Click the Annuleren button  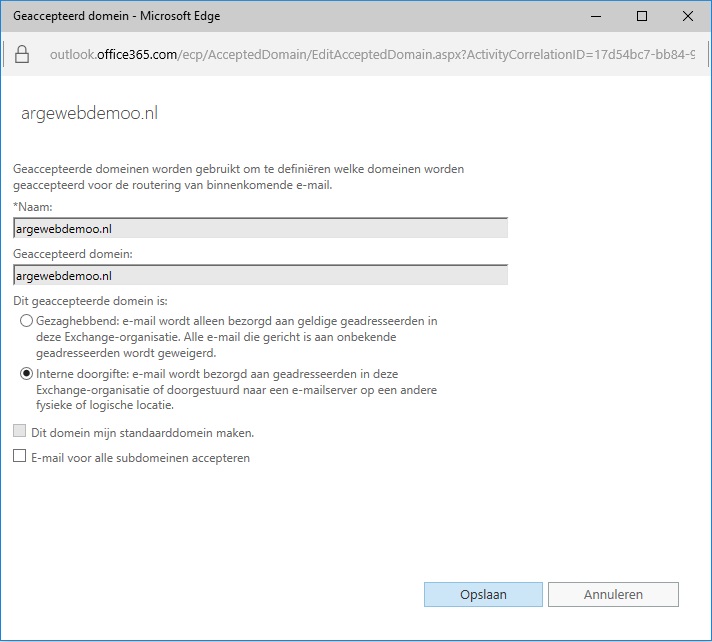pyautogui.click(x=613, y=594)
